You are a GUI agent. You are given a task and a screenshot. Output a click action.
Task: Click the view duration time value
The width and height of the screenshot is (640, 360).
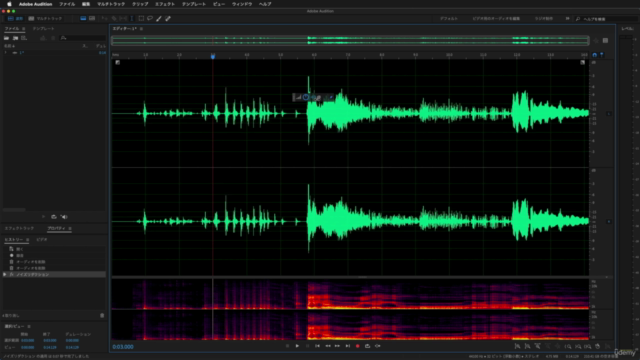pyautogui.click(x=72, y=347)
